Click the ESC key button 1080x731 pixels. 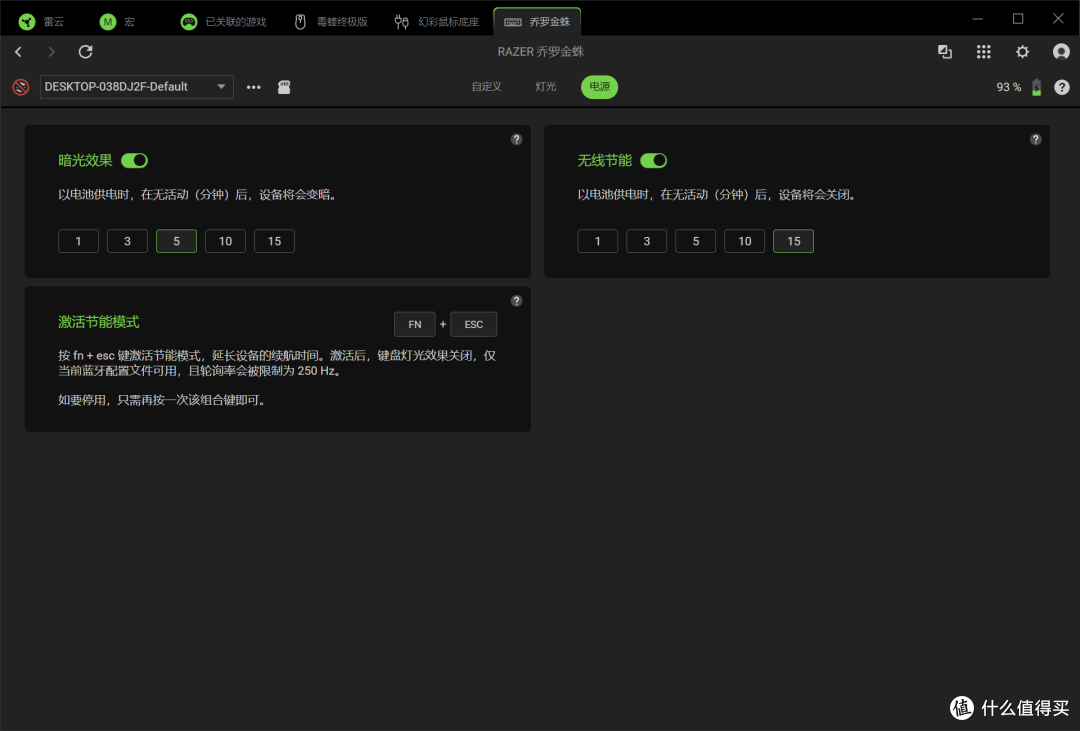(474, 325)
